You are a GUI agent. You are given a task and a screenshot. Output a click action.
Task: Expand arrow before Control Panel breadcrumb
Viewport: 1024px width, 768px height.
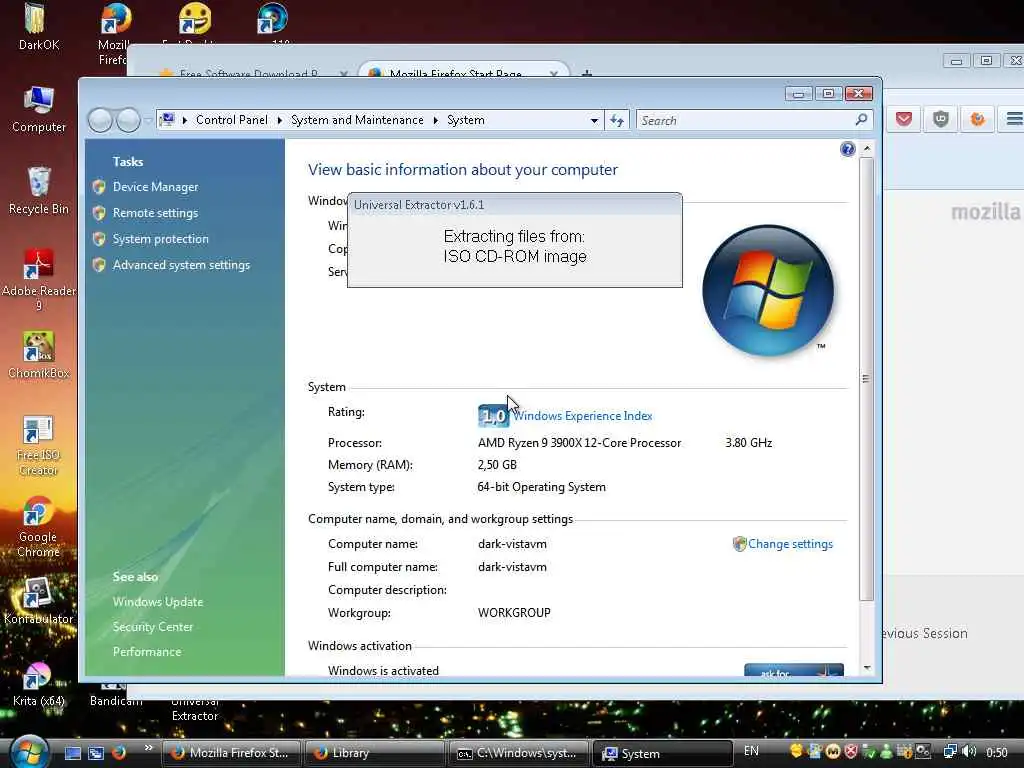185,120
